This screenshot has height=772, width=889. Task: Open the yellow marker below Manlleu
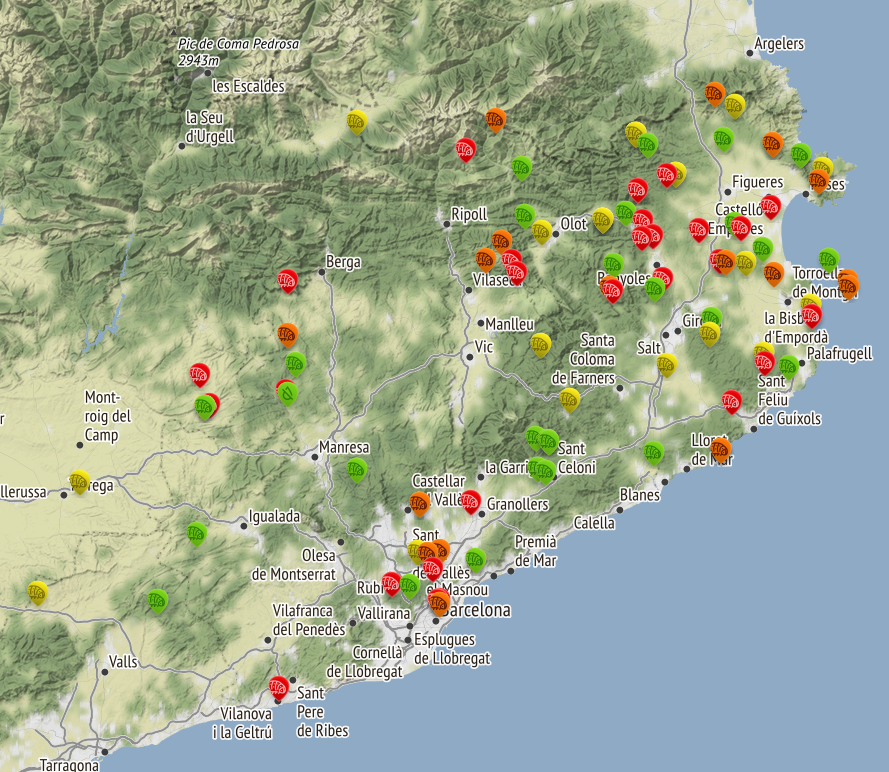click(x=541, y=344)
